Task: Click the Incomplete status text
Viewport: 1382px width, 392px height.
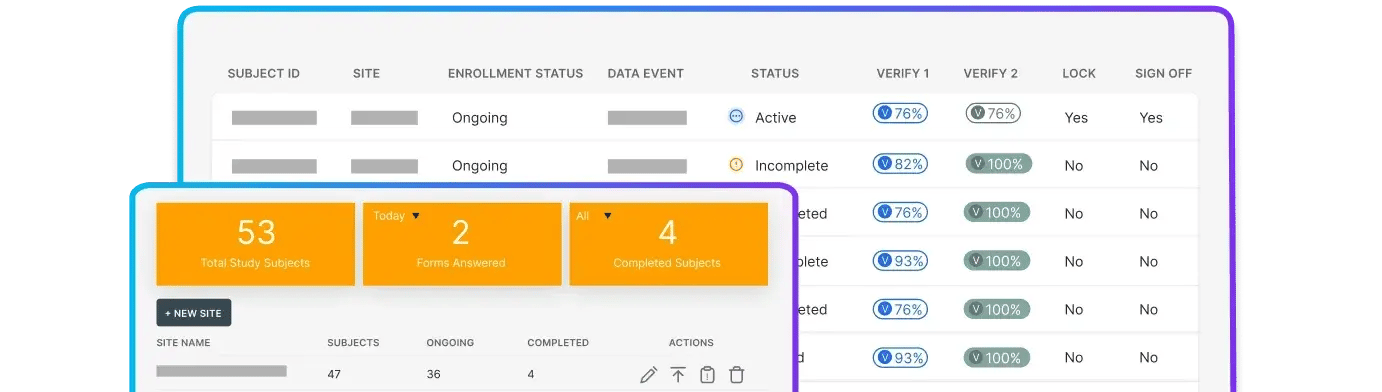Action: (x=791, y=165)
